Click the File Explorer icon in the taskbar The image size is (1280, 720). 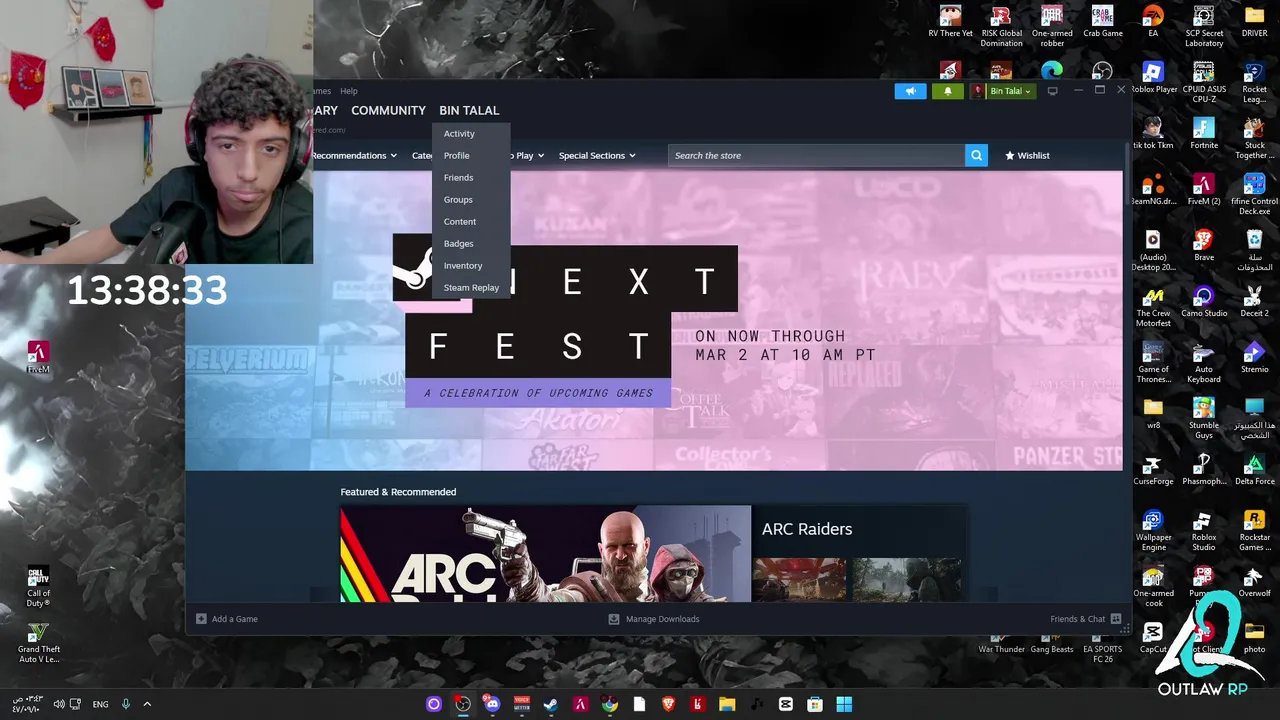coord(727,704)
